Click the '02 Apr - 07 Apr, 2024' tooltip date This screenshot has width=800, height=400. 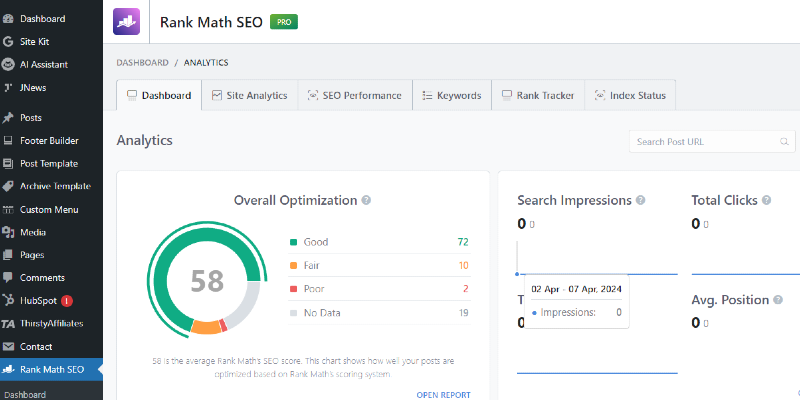(577, 289)
